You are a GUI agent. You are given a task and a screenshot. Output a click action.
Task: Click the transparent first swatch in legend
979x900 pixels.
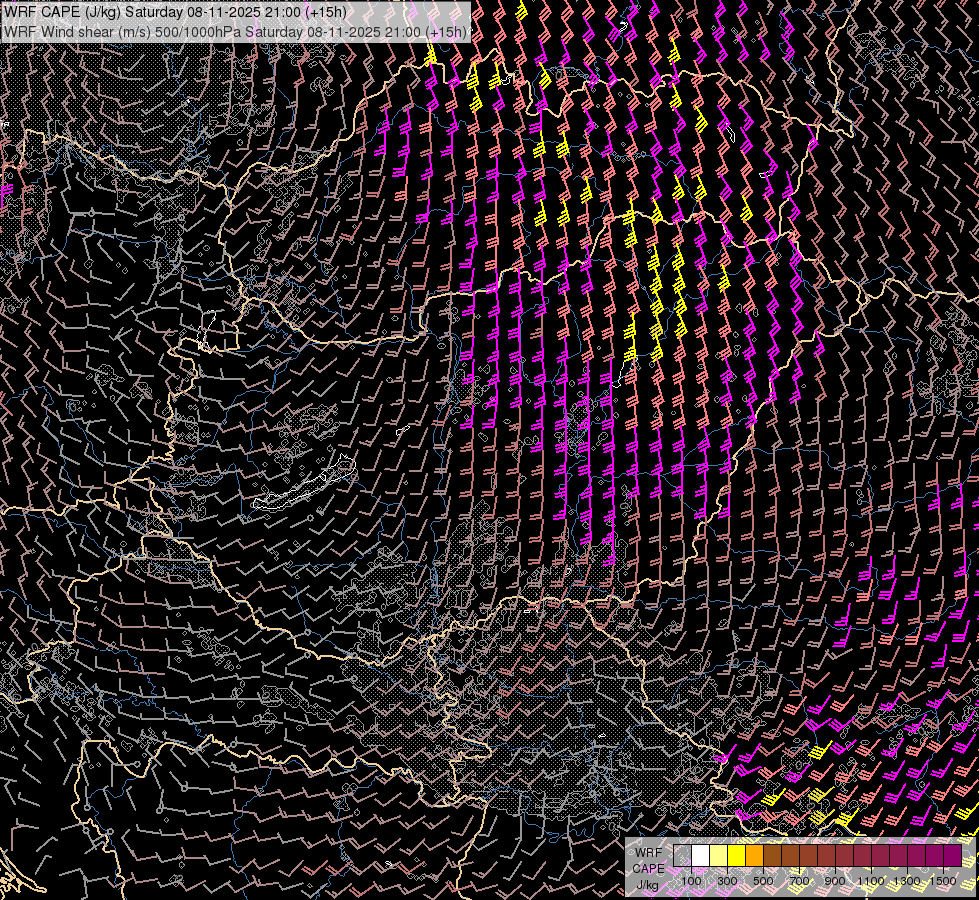click(x=682, y=856)
